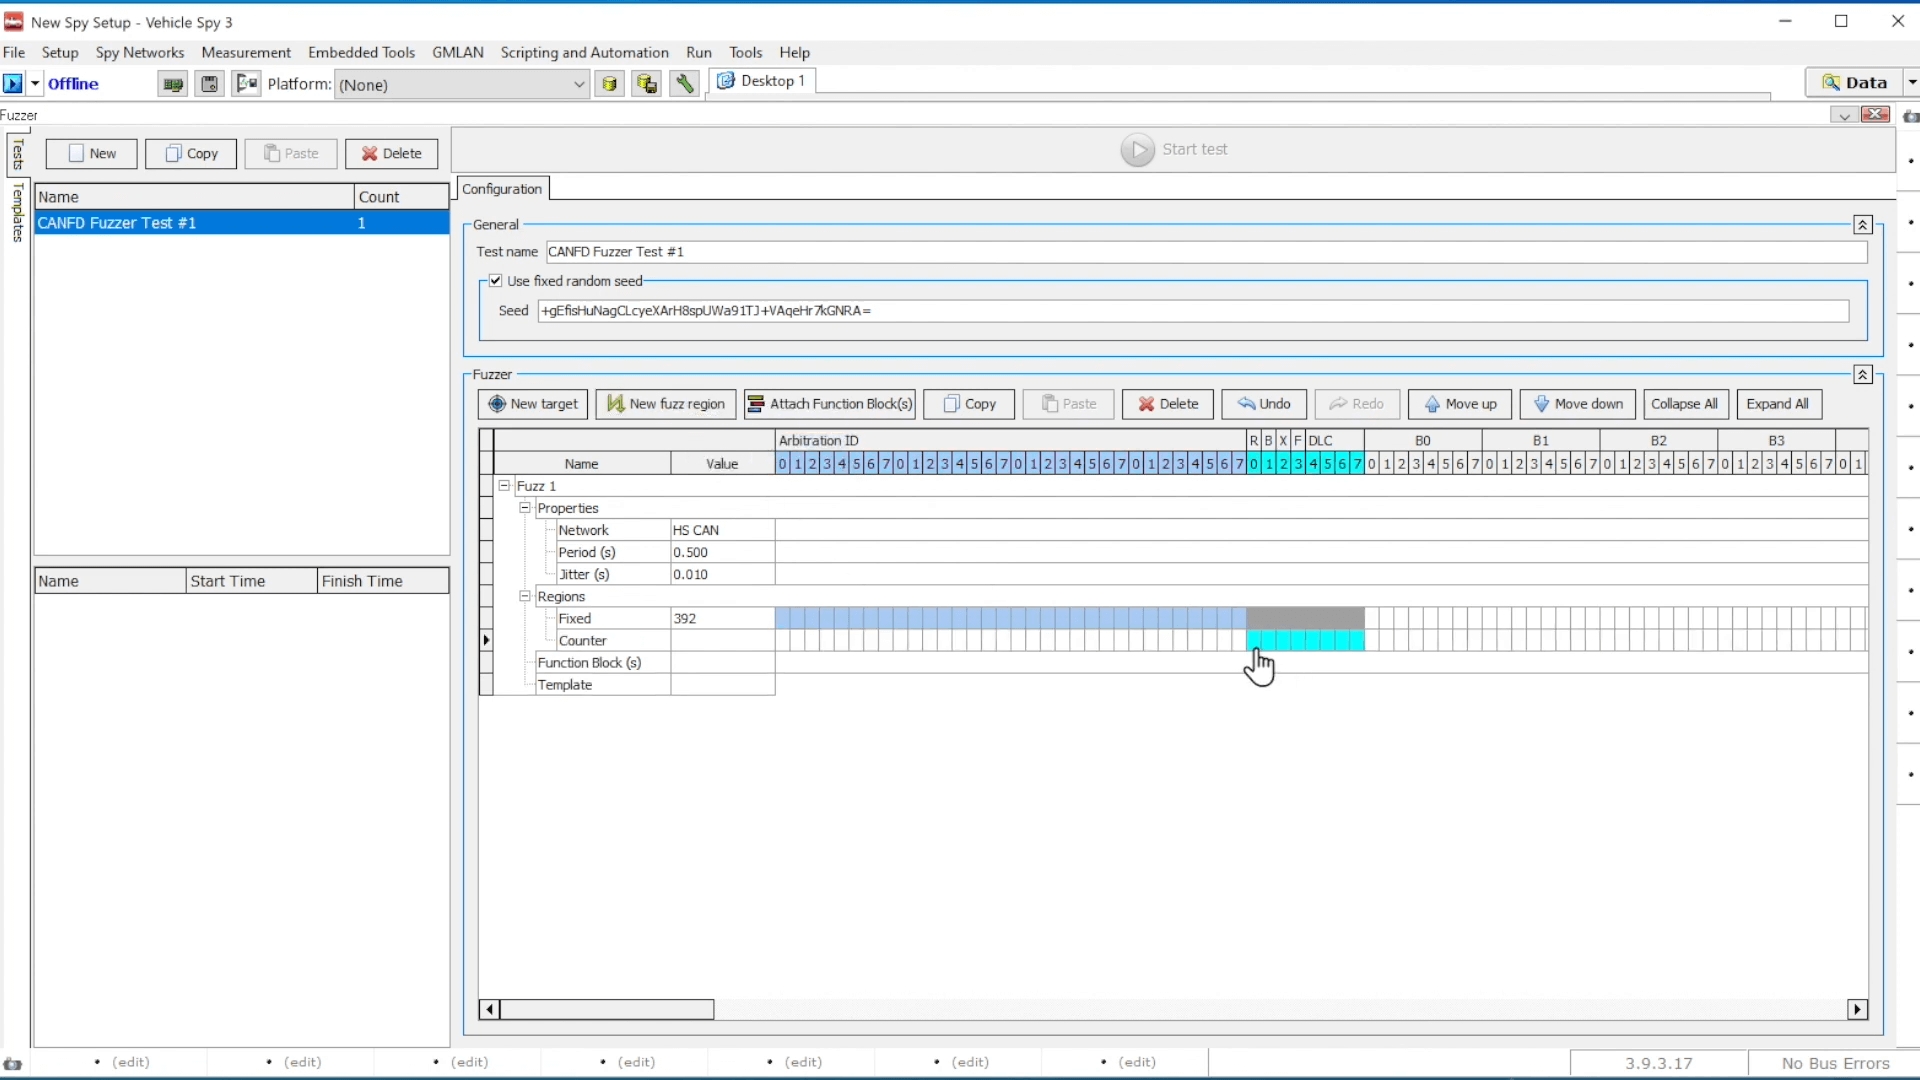Open the Spy Networks menu

click(x=140, y=52)
